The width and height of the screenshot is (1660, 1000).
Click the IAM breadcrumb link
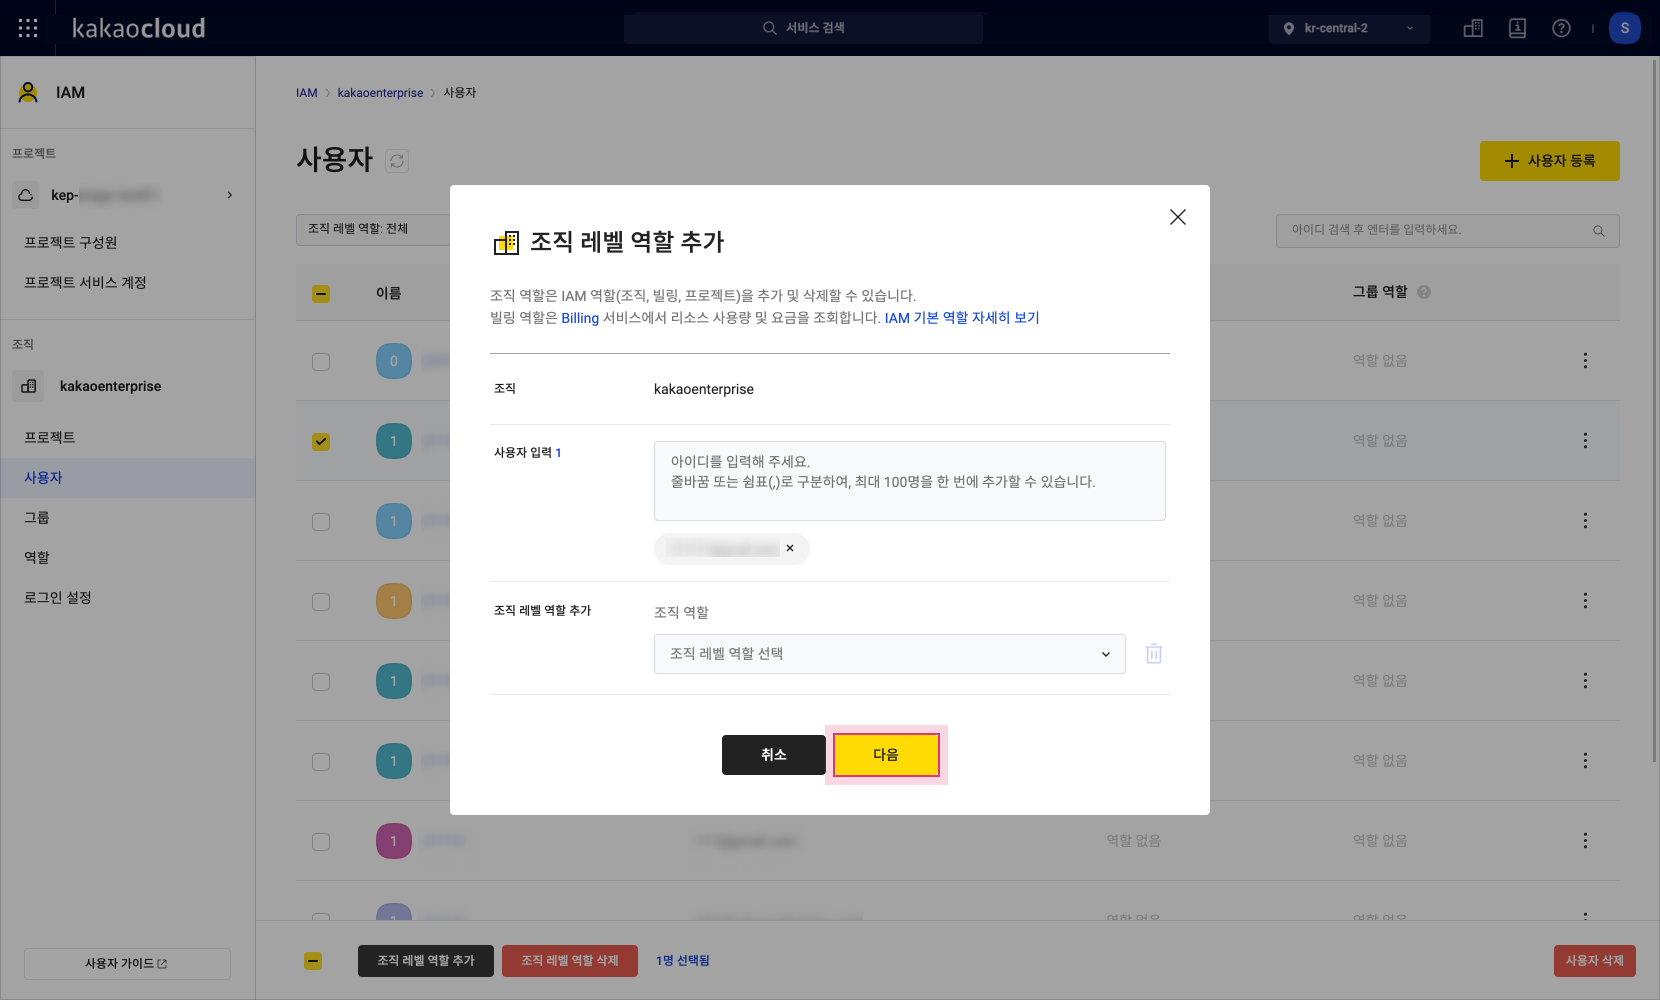pyautogui.click(x=307, y=93)
